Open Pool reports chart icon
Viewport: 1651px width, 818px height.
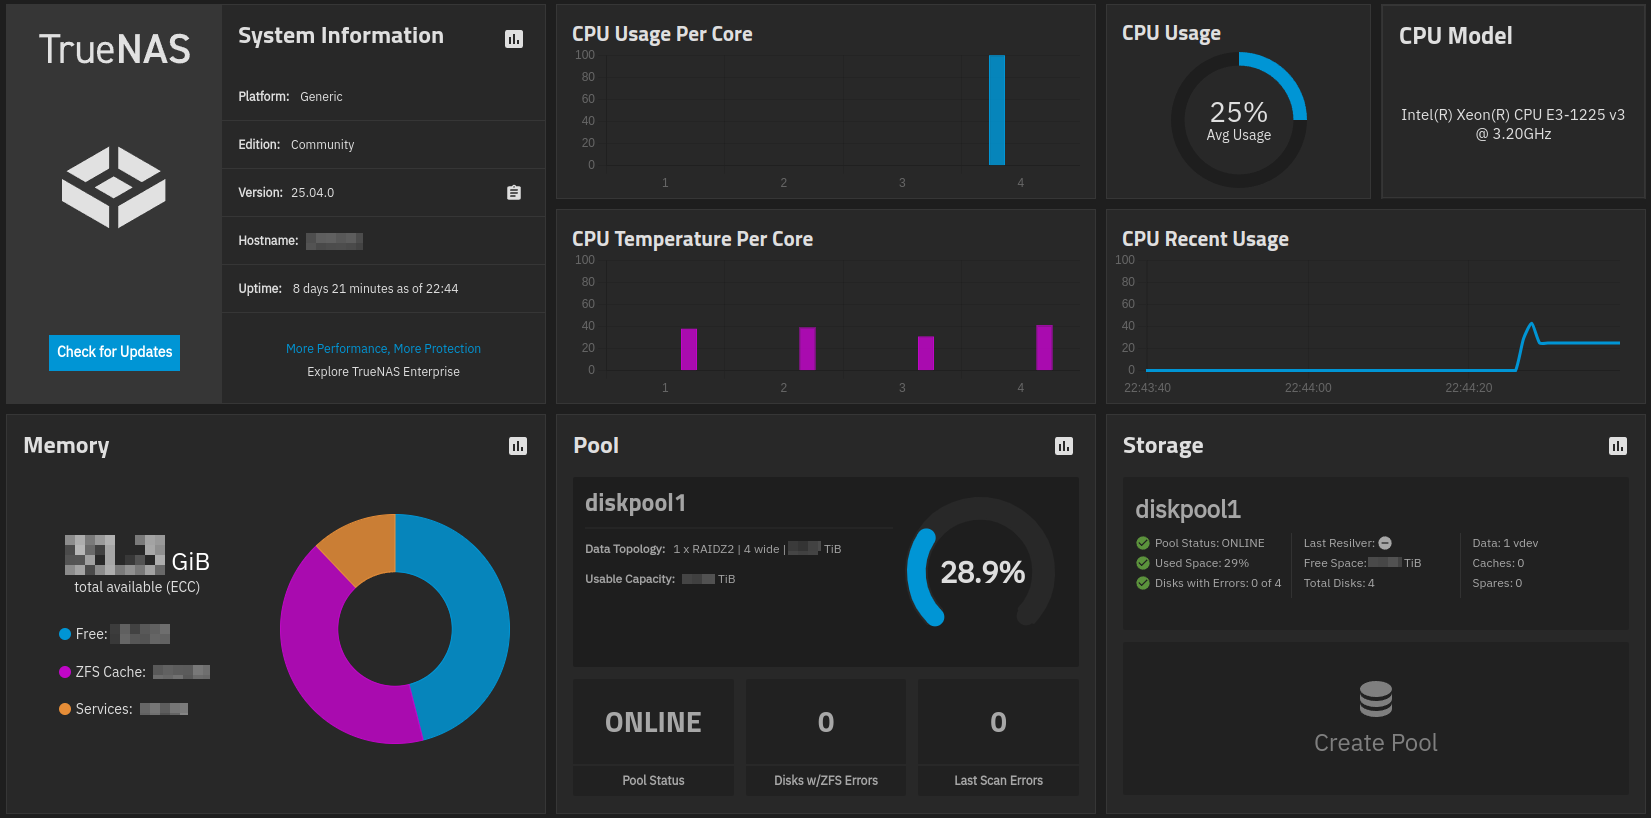pos(1064,446)
